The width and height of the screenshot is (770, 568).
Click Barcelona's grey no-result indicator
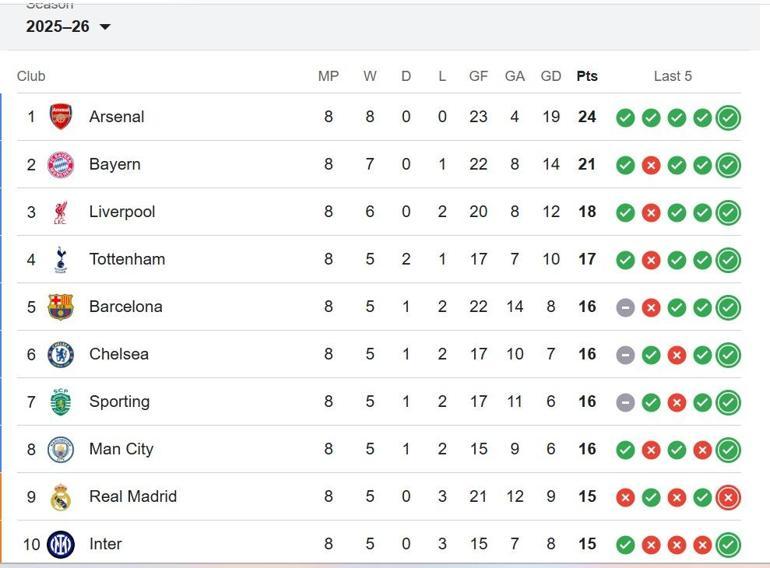tap(625, 307)
